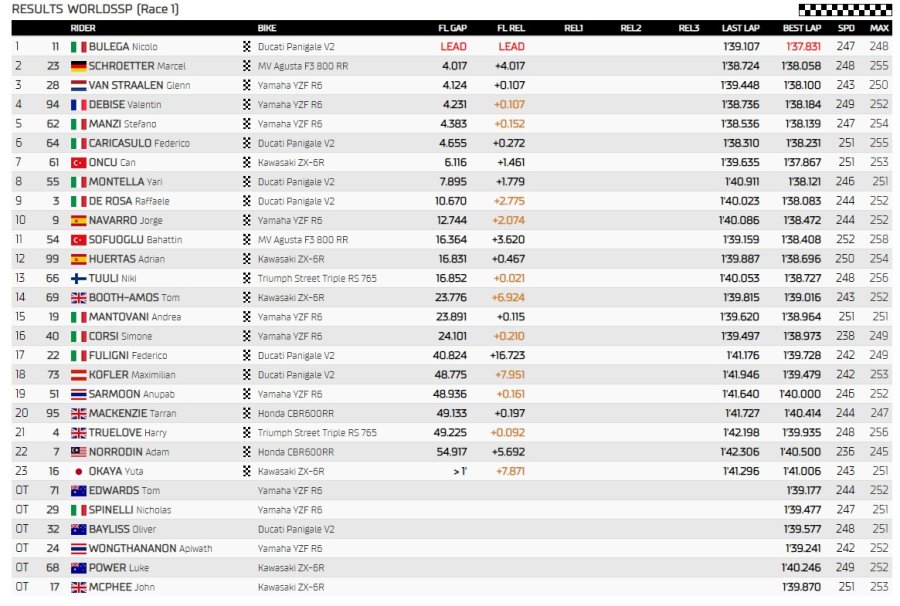Click the checkered flag icon in SOFUOGLU's row
The height and width of the screenshot is (606, 900).
coord(247,240)
